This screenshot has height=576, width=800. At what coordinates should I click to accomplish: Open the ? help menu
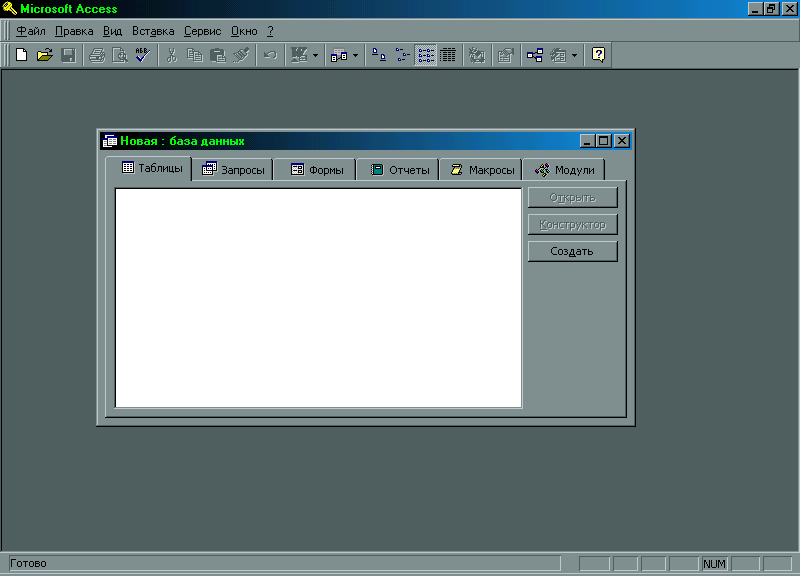270,31
